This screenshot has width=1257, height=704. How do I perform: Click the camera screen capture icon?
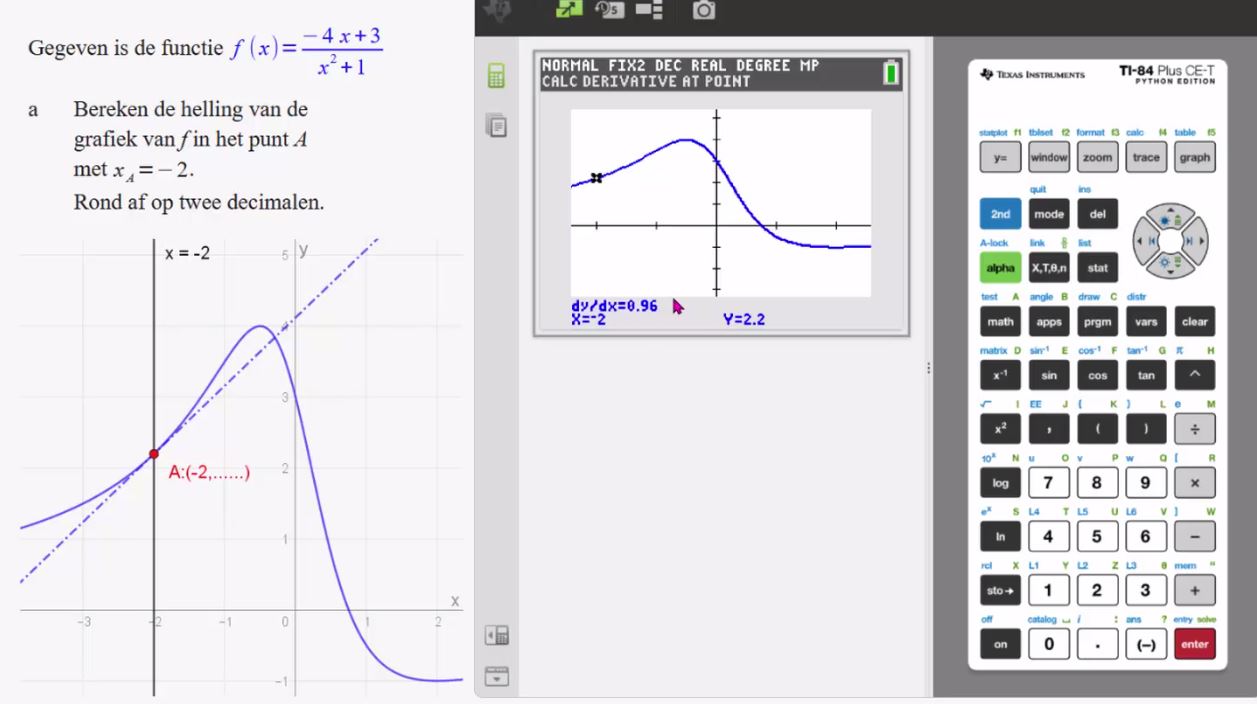click(704, 9)
